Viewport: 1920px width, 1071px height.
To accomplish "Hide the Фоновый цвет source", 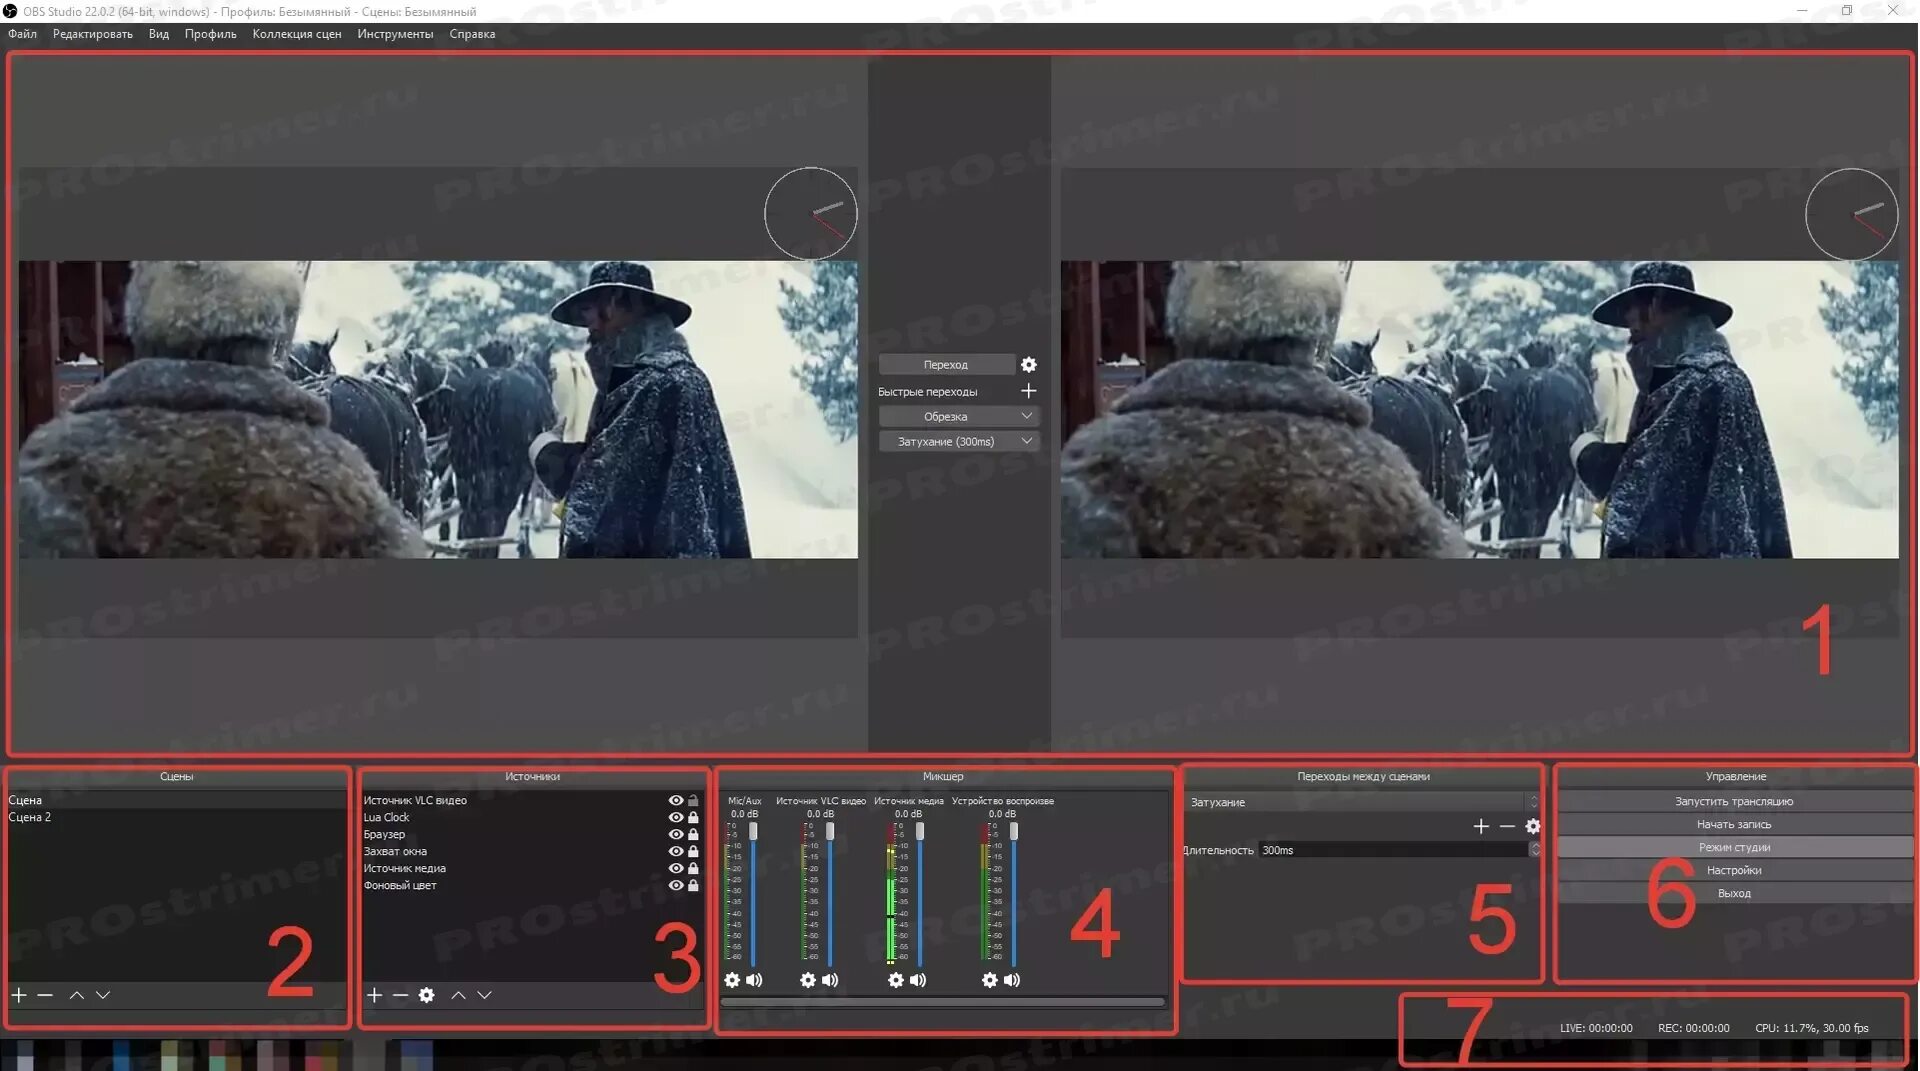I will pos(676,886).
